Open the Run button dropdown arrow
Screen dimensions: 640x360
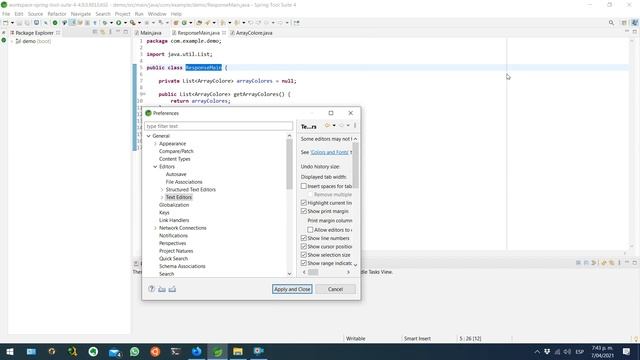coord(125,23)
